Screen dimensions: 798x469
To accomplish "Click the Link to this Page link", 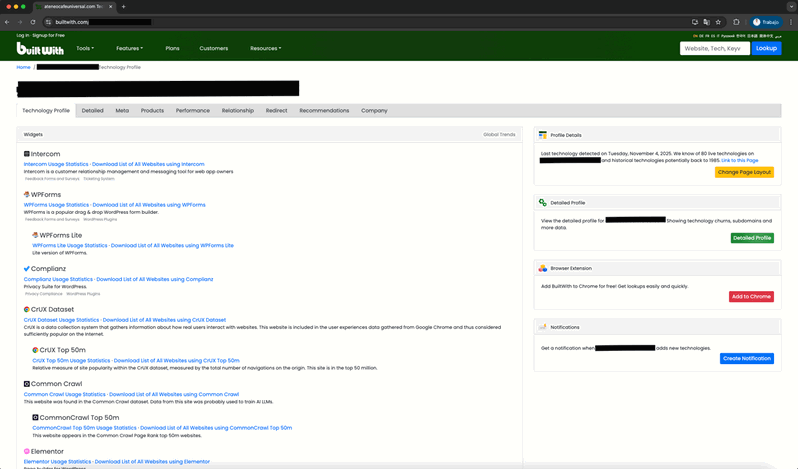I will coord(739,160).
